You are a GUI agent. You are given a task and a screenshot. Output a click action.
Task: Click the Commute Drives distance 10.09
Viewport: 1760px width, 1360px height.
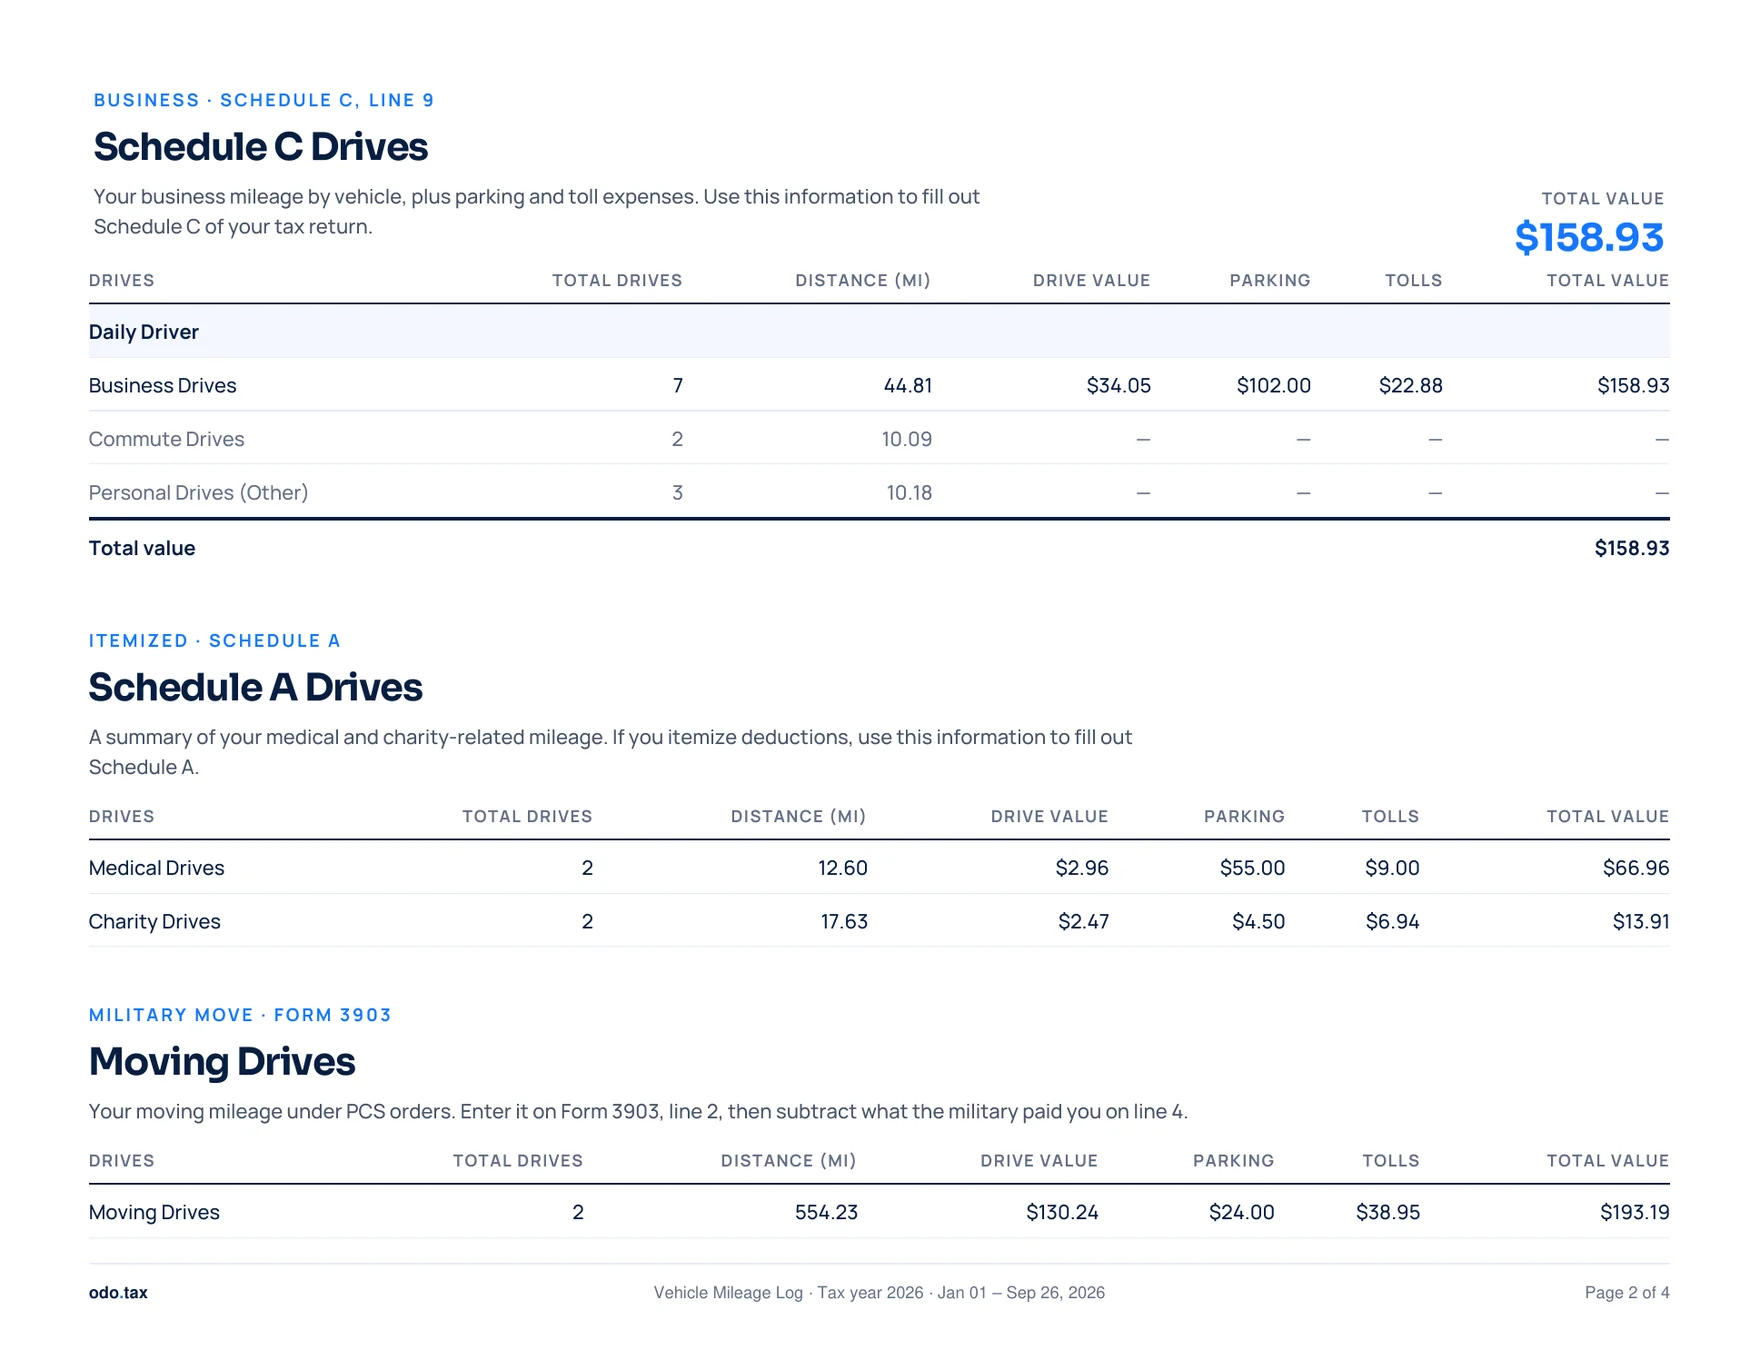[x=906, y=439]
